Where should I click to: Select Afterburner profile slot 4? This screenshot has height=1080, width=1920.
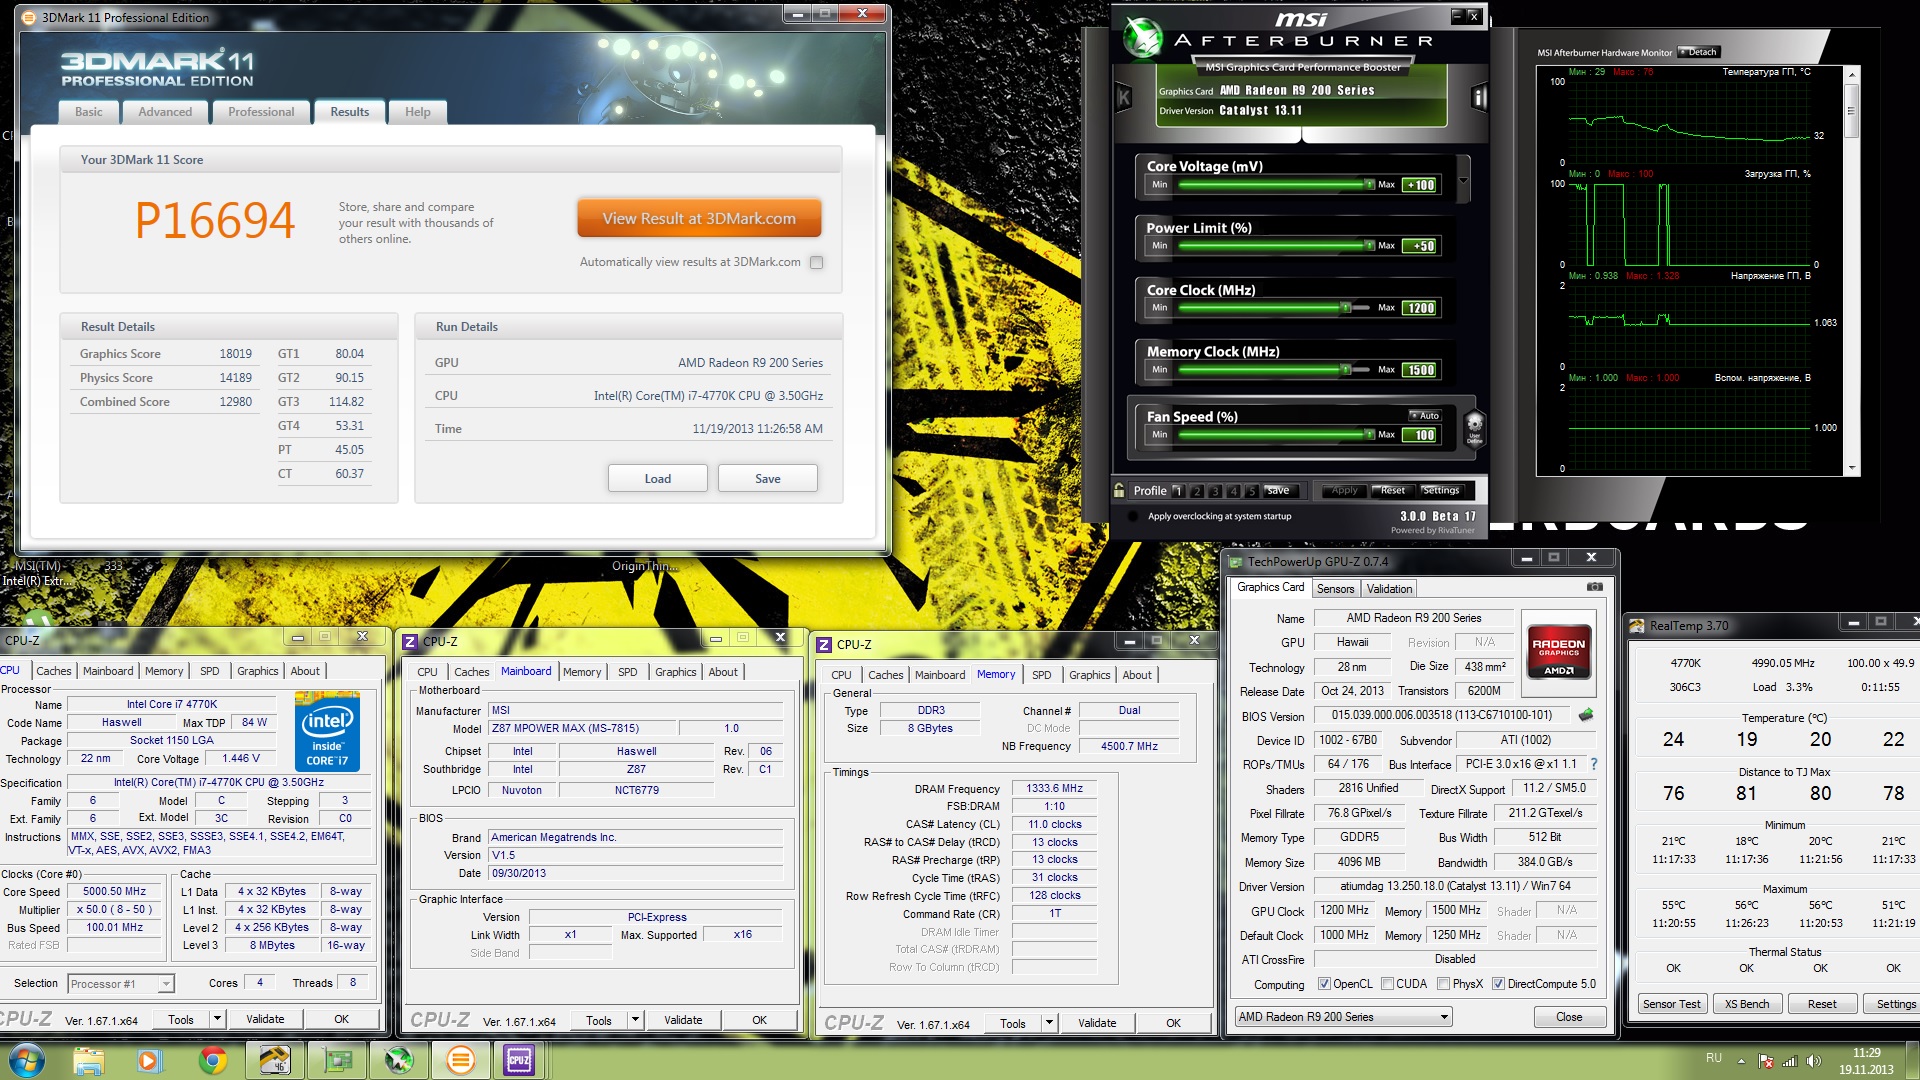tap(1233, 491)
